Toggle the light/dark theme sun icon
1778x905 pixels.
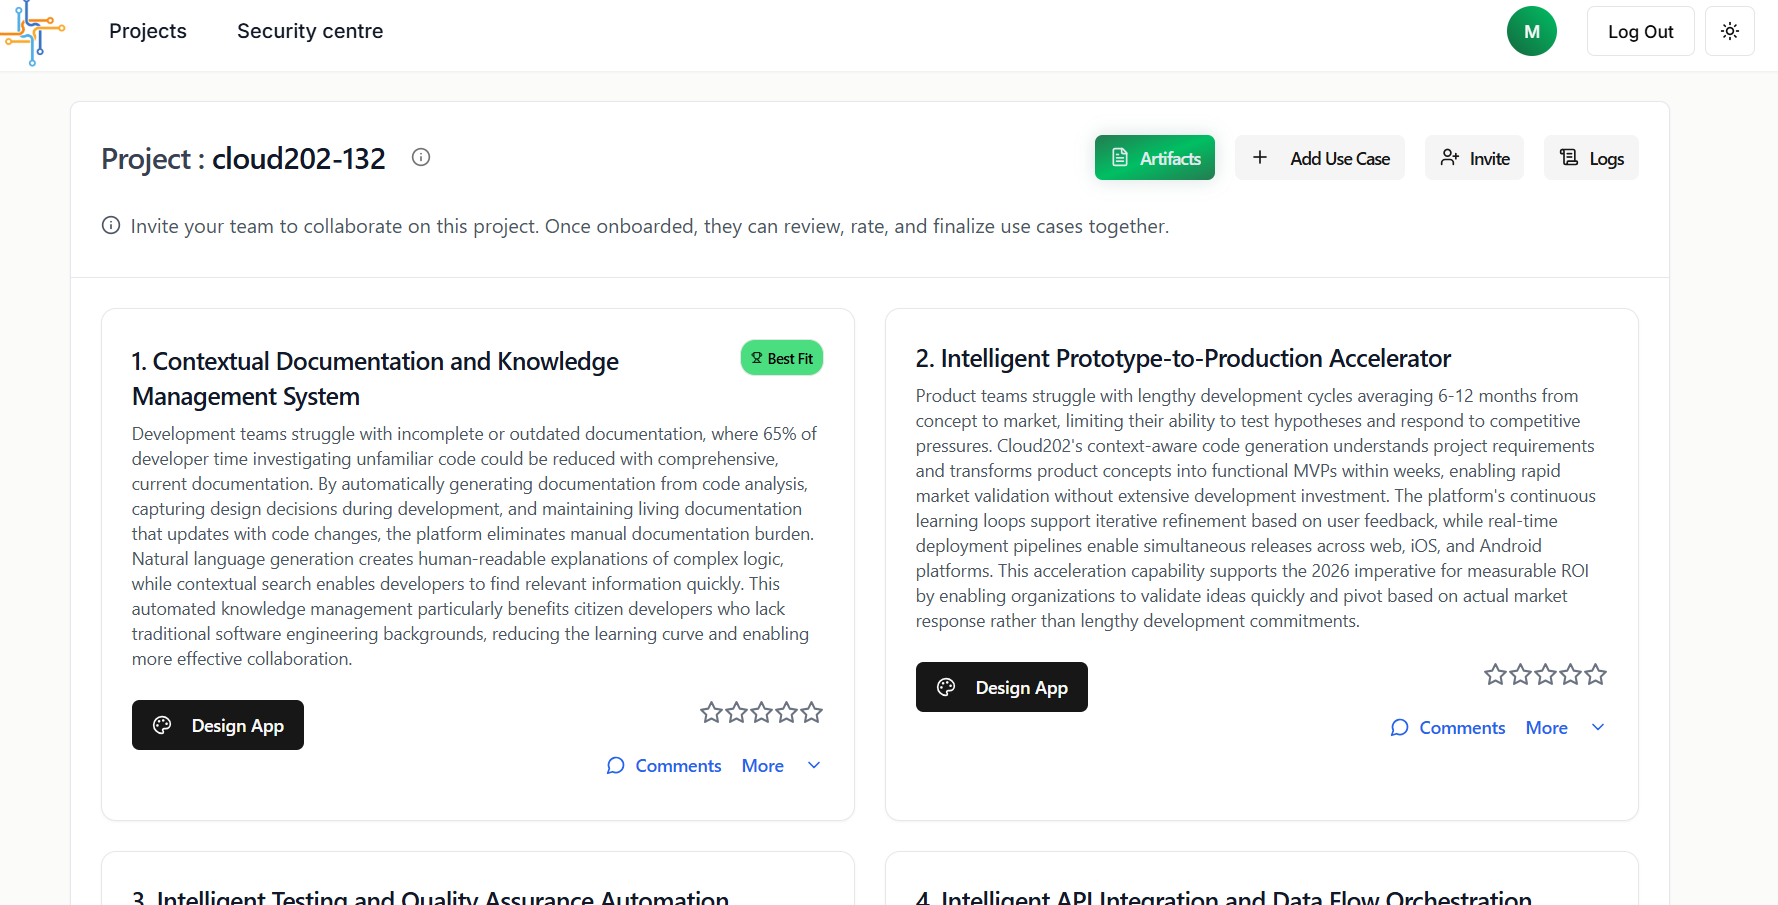(x=1729, y=31)
